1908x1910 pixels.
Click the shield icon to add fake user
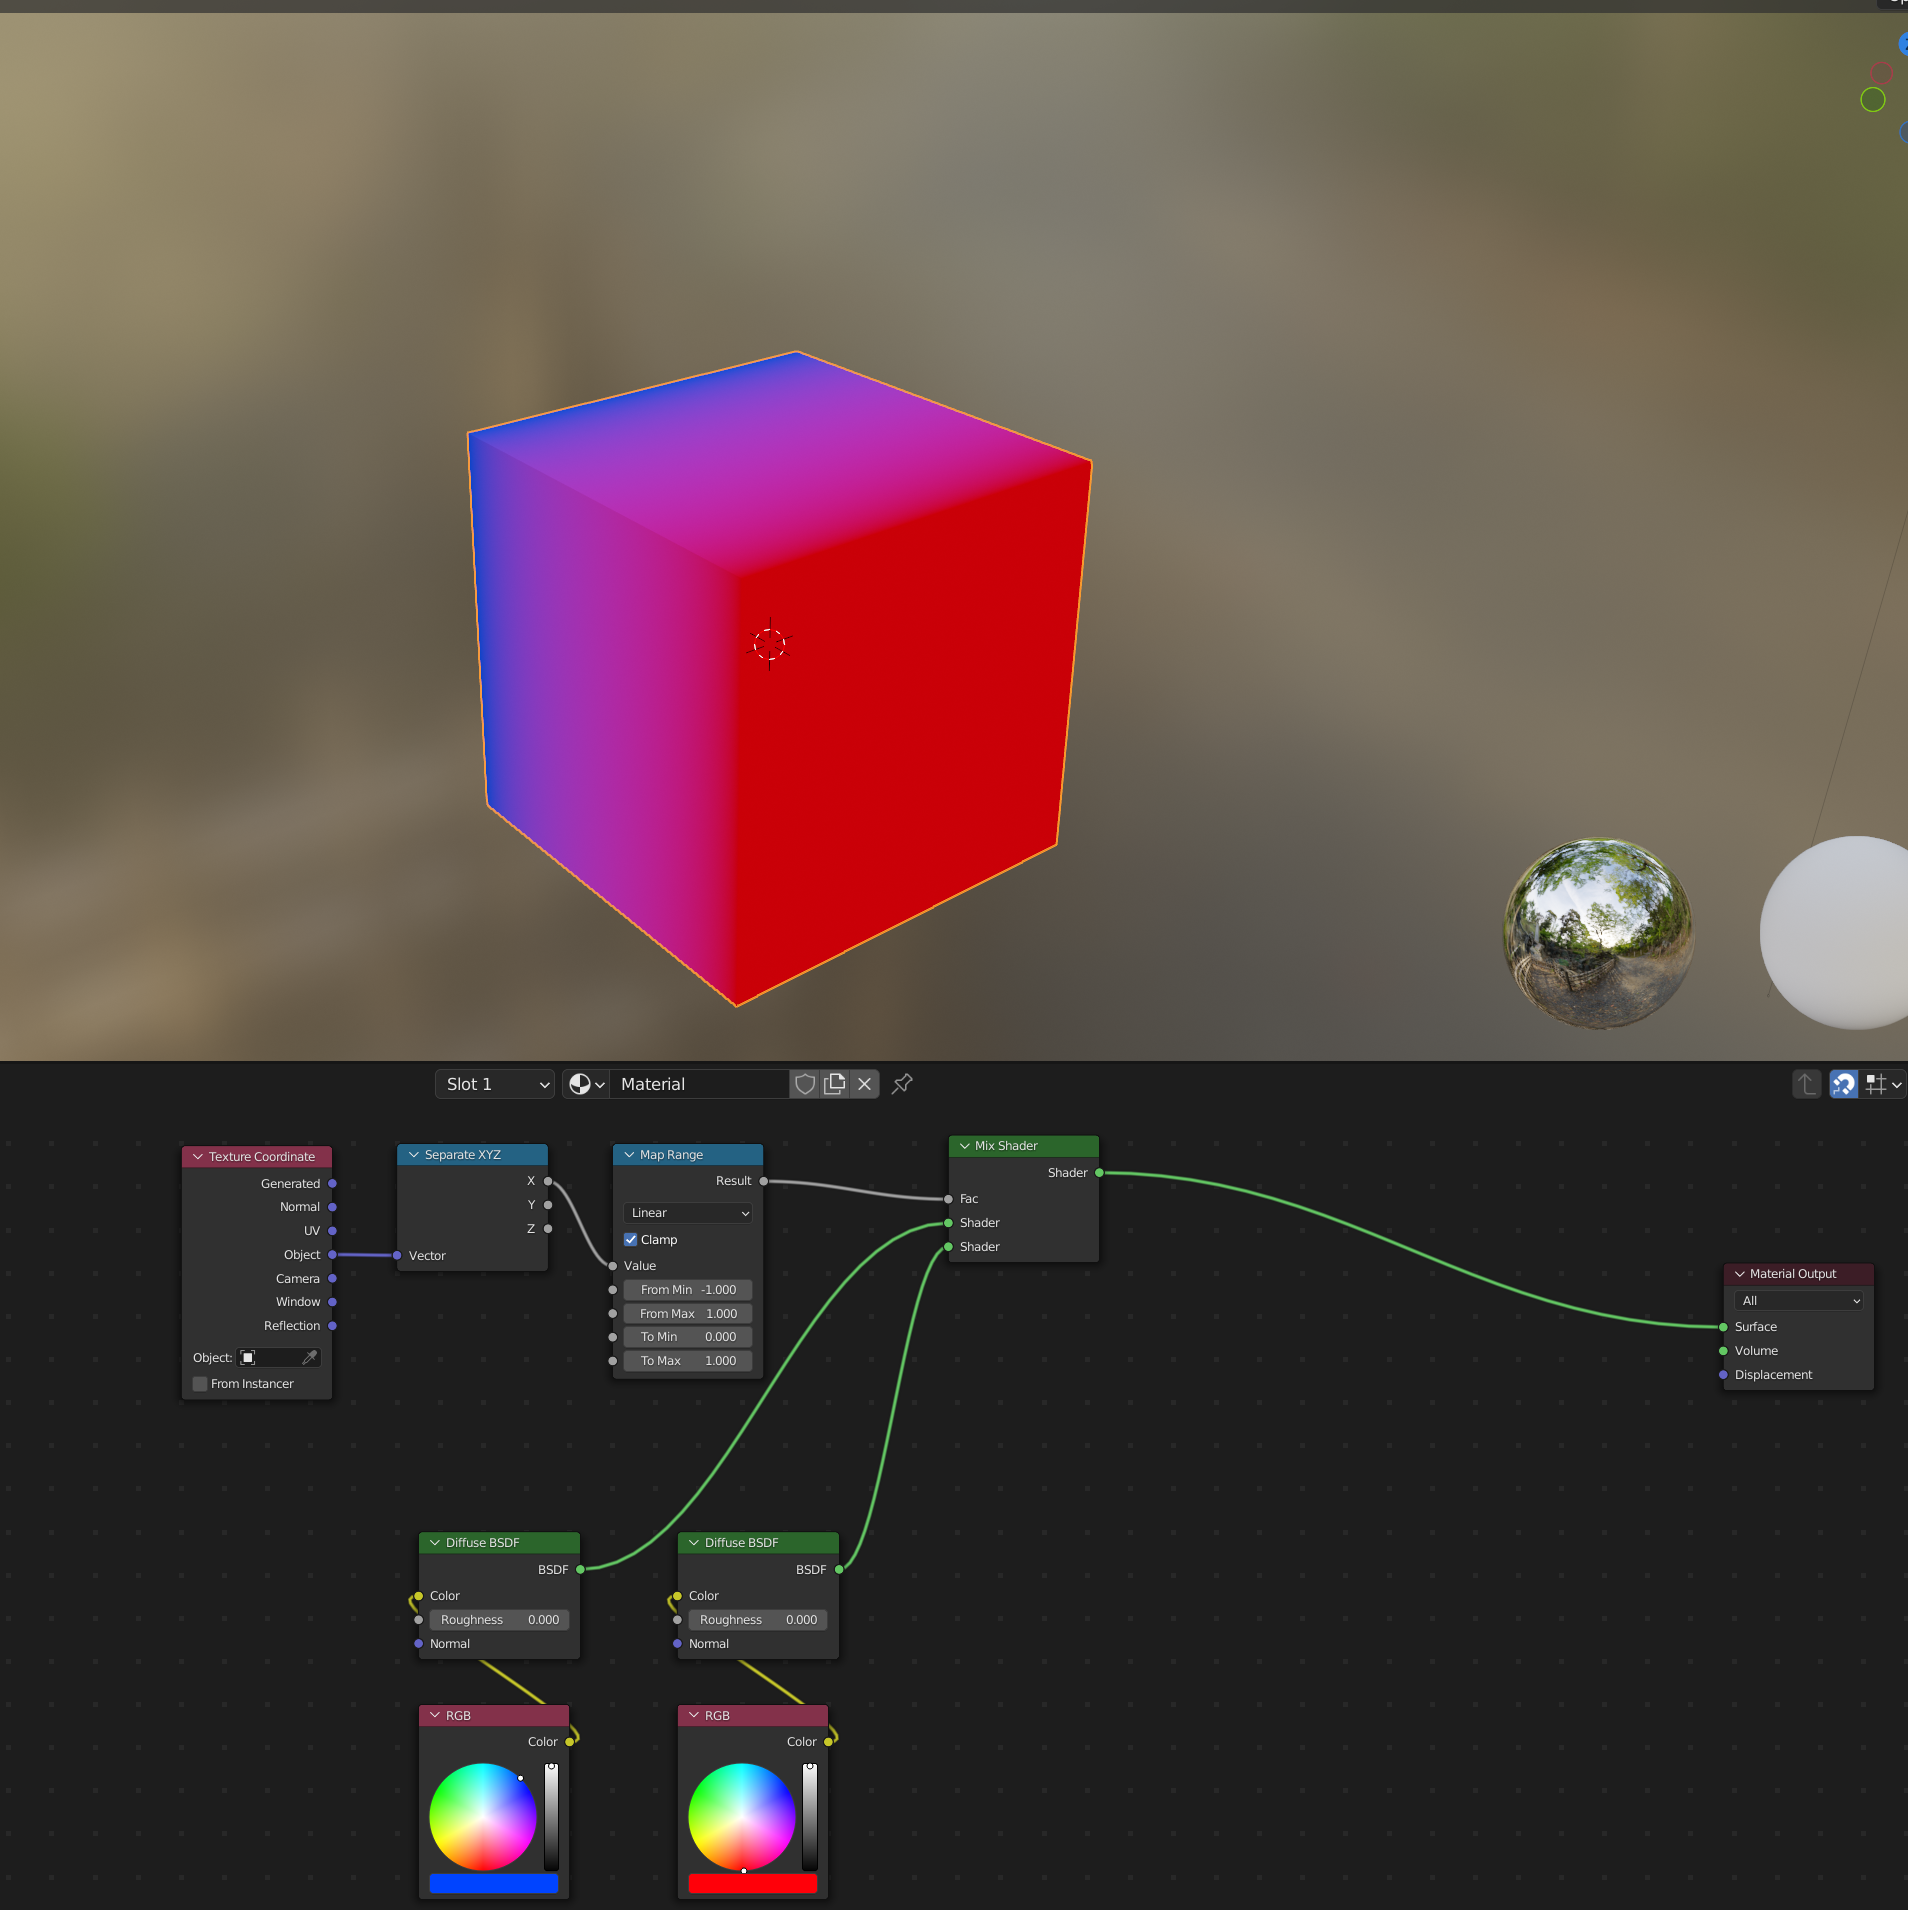[x=804, y=1083]
